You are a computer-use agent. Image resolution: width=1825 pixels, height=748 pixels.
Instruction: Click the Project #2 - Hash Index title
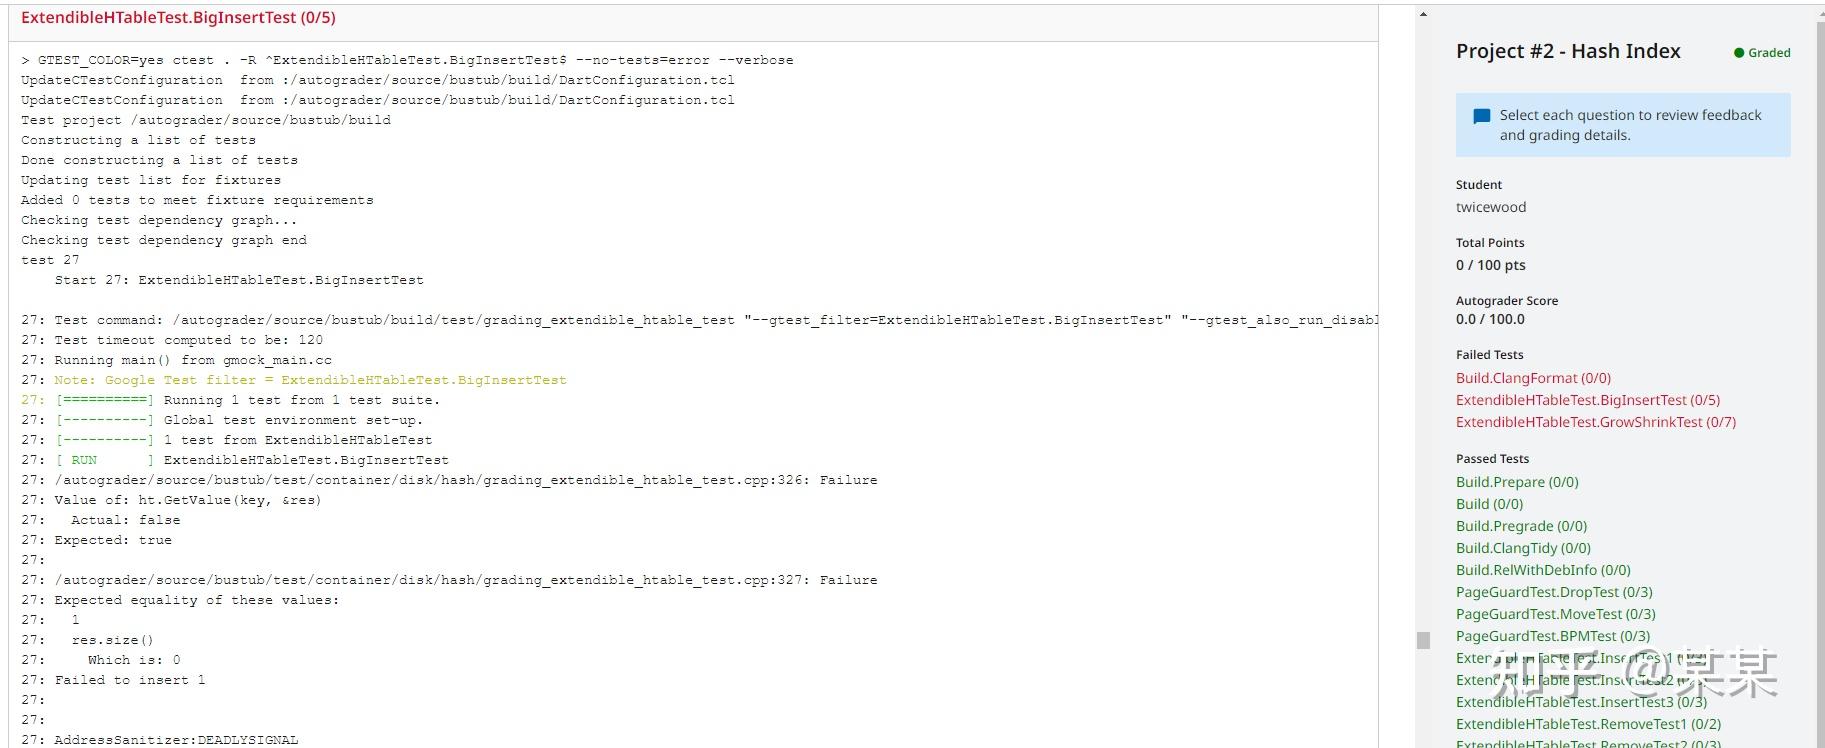coord(1567,51)
